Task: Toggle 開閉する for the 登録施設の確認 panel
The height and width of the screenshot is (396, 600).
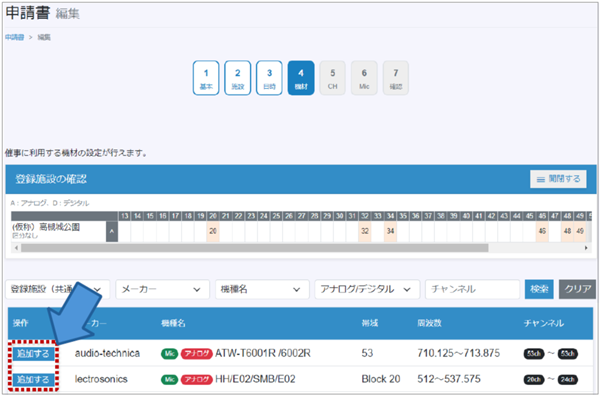Action: [x=558, y=179]
